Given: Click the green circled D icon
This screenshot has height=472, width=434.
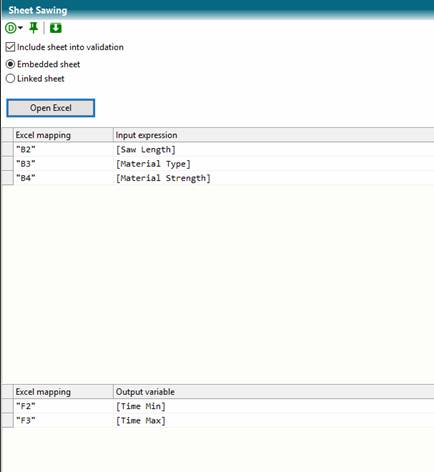Looking at the screenshot, I should 10,28.
